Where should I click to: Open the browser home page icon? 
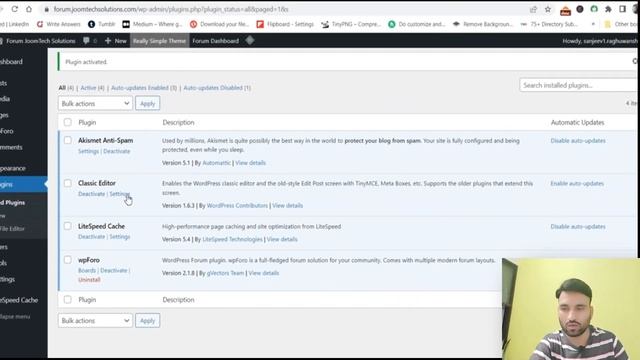tap(29, 9)
